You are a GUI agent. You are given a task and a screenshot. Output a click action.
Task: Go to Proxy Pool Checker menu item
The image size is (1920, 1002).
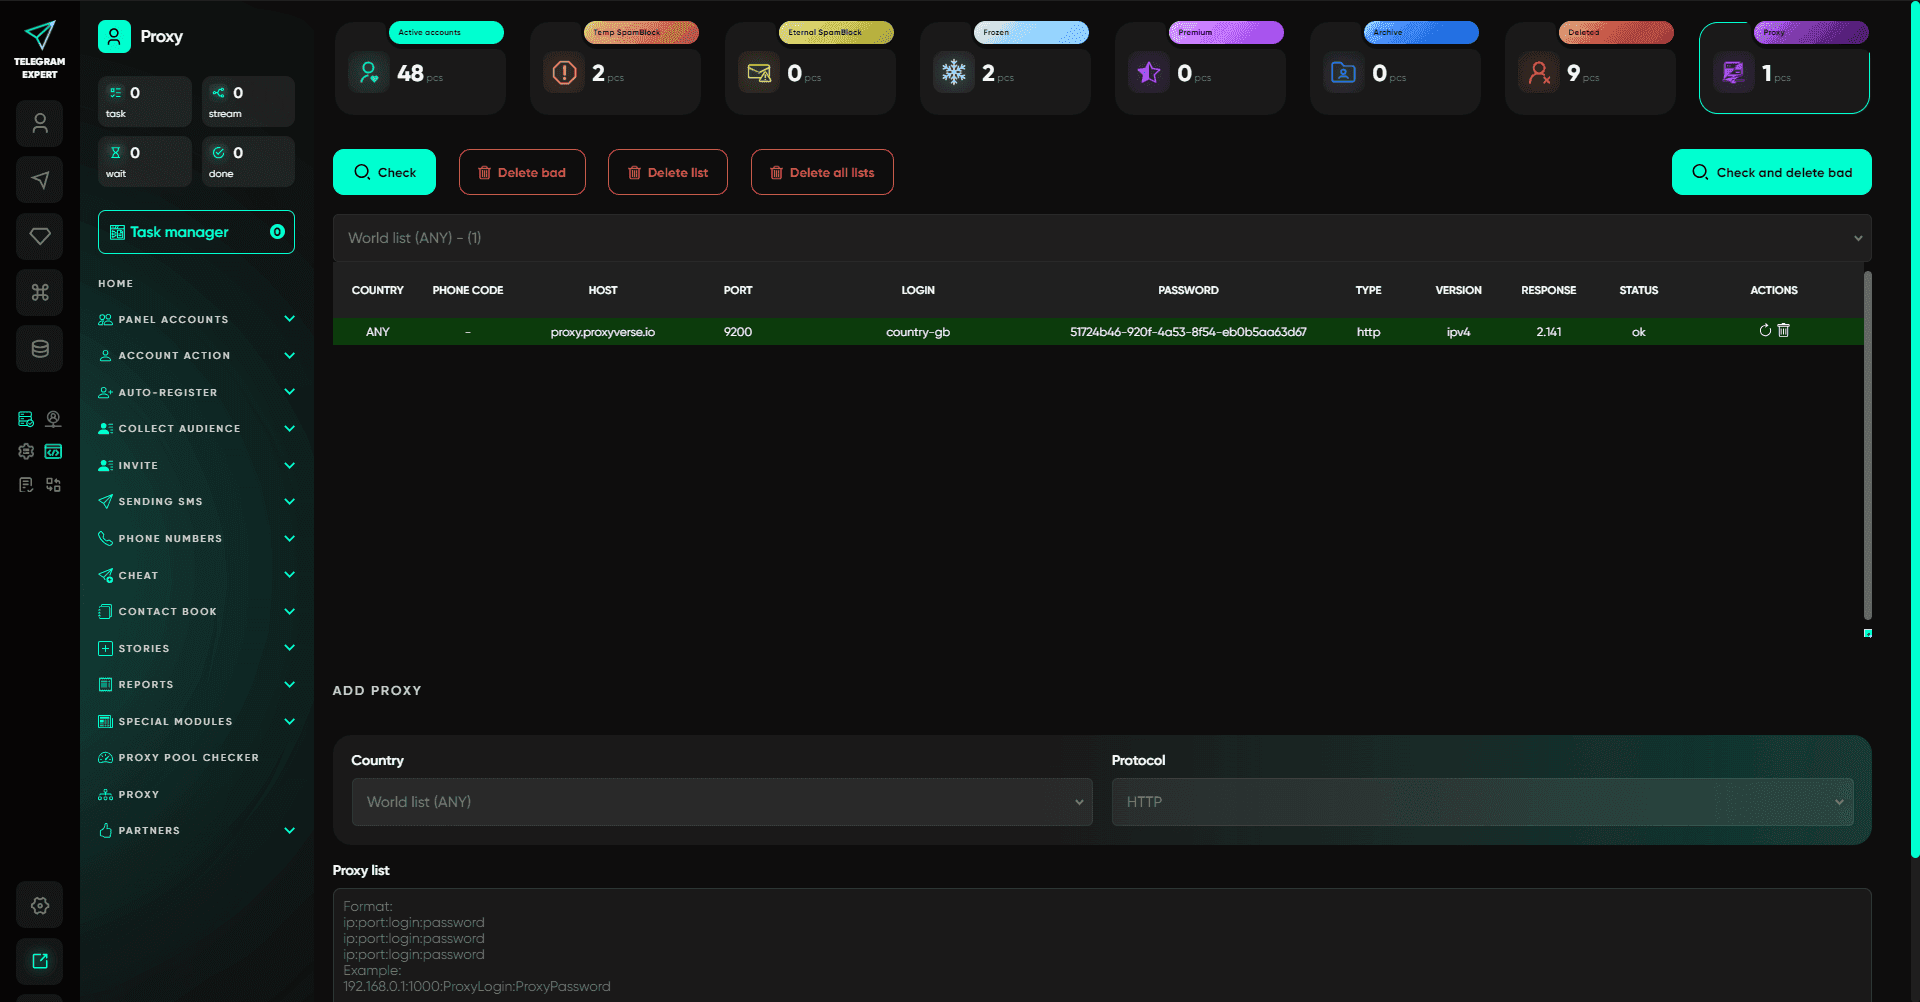pos(188,758)
